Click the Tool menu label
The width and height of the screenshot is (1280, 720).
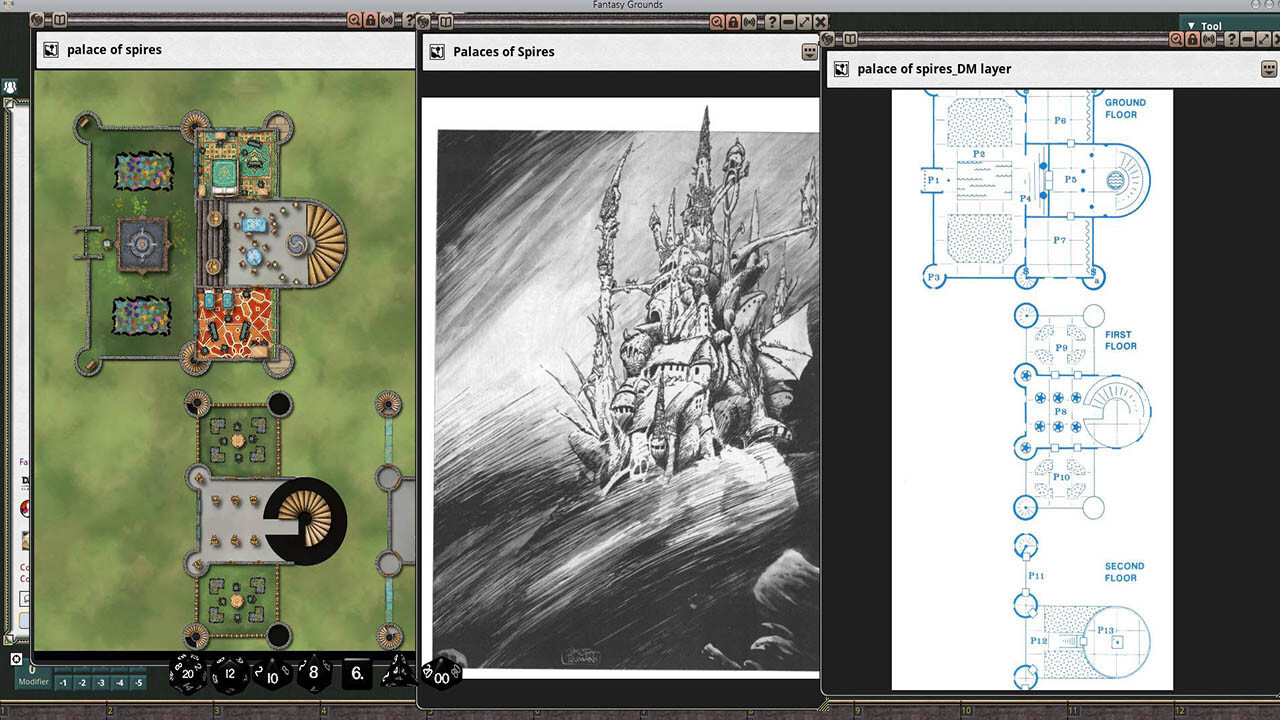1211,25
